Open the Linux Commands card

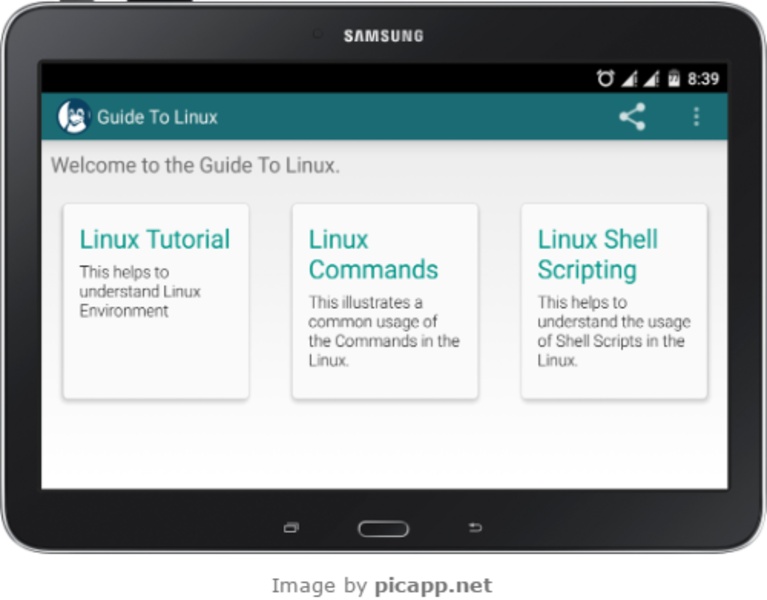coord(385,301)
